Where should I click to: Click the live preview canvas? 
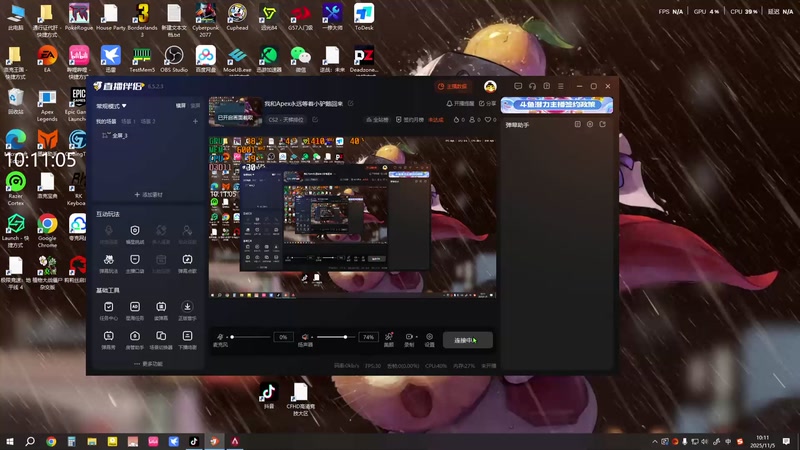pos(353,217)
